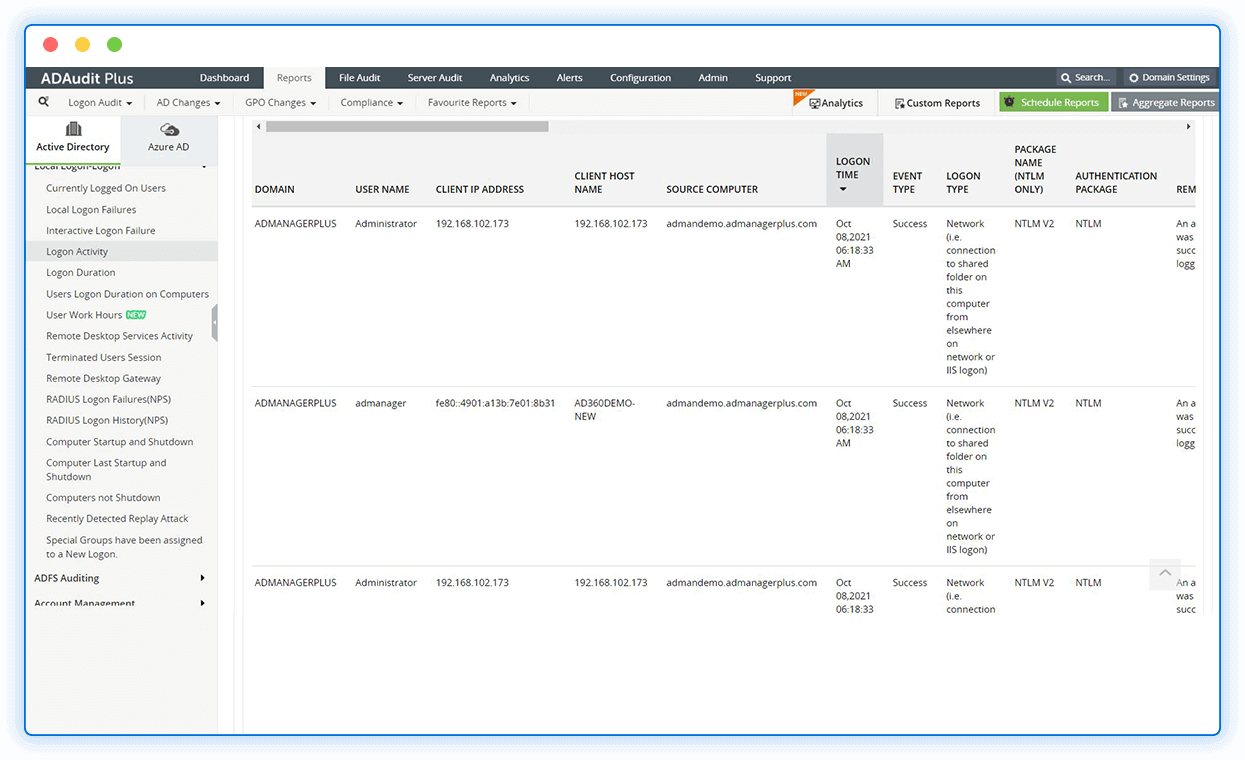Click the SOURCE COMPUTER column header
The width and height of the screenshot is (1245, 760).
click(x=712, y=189)
